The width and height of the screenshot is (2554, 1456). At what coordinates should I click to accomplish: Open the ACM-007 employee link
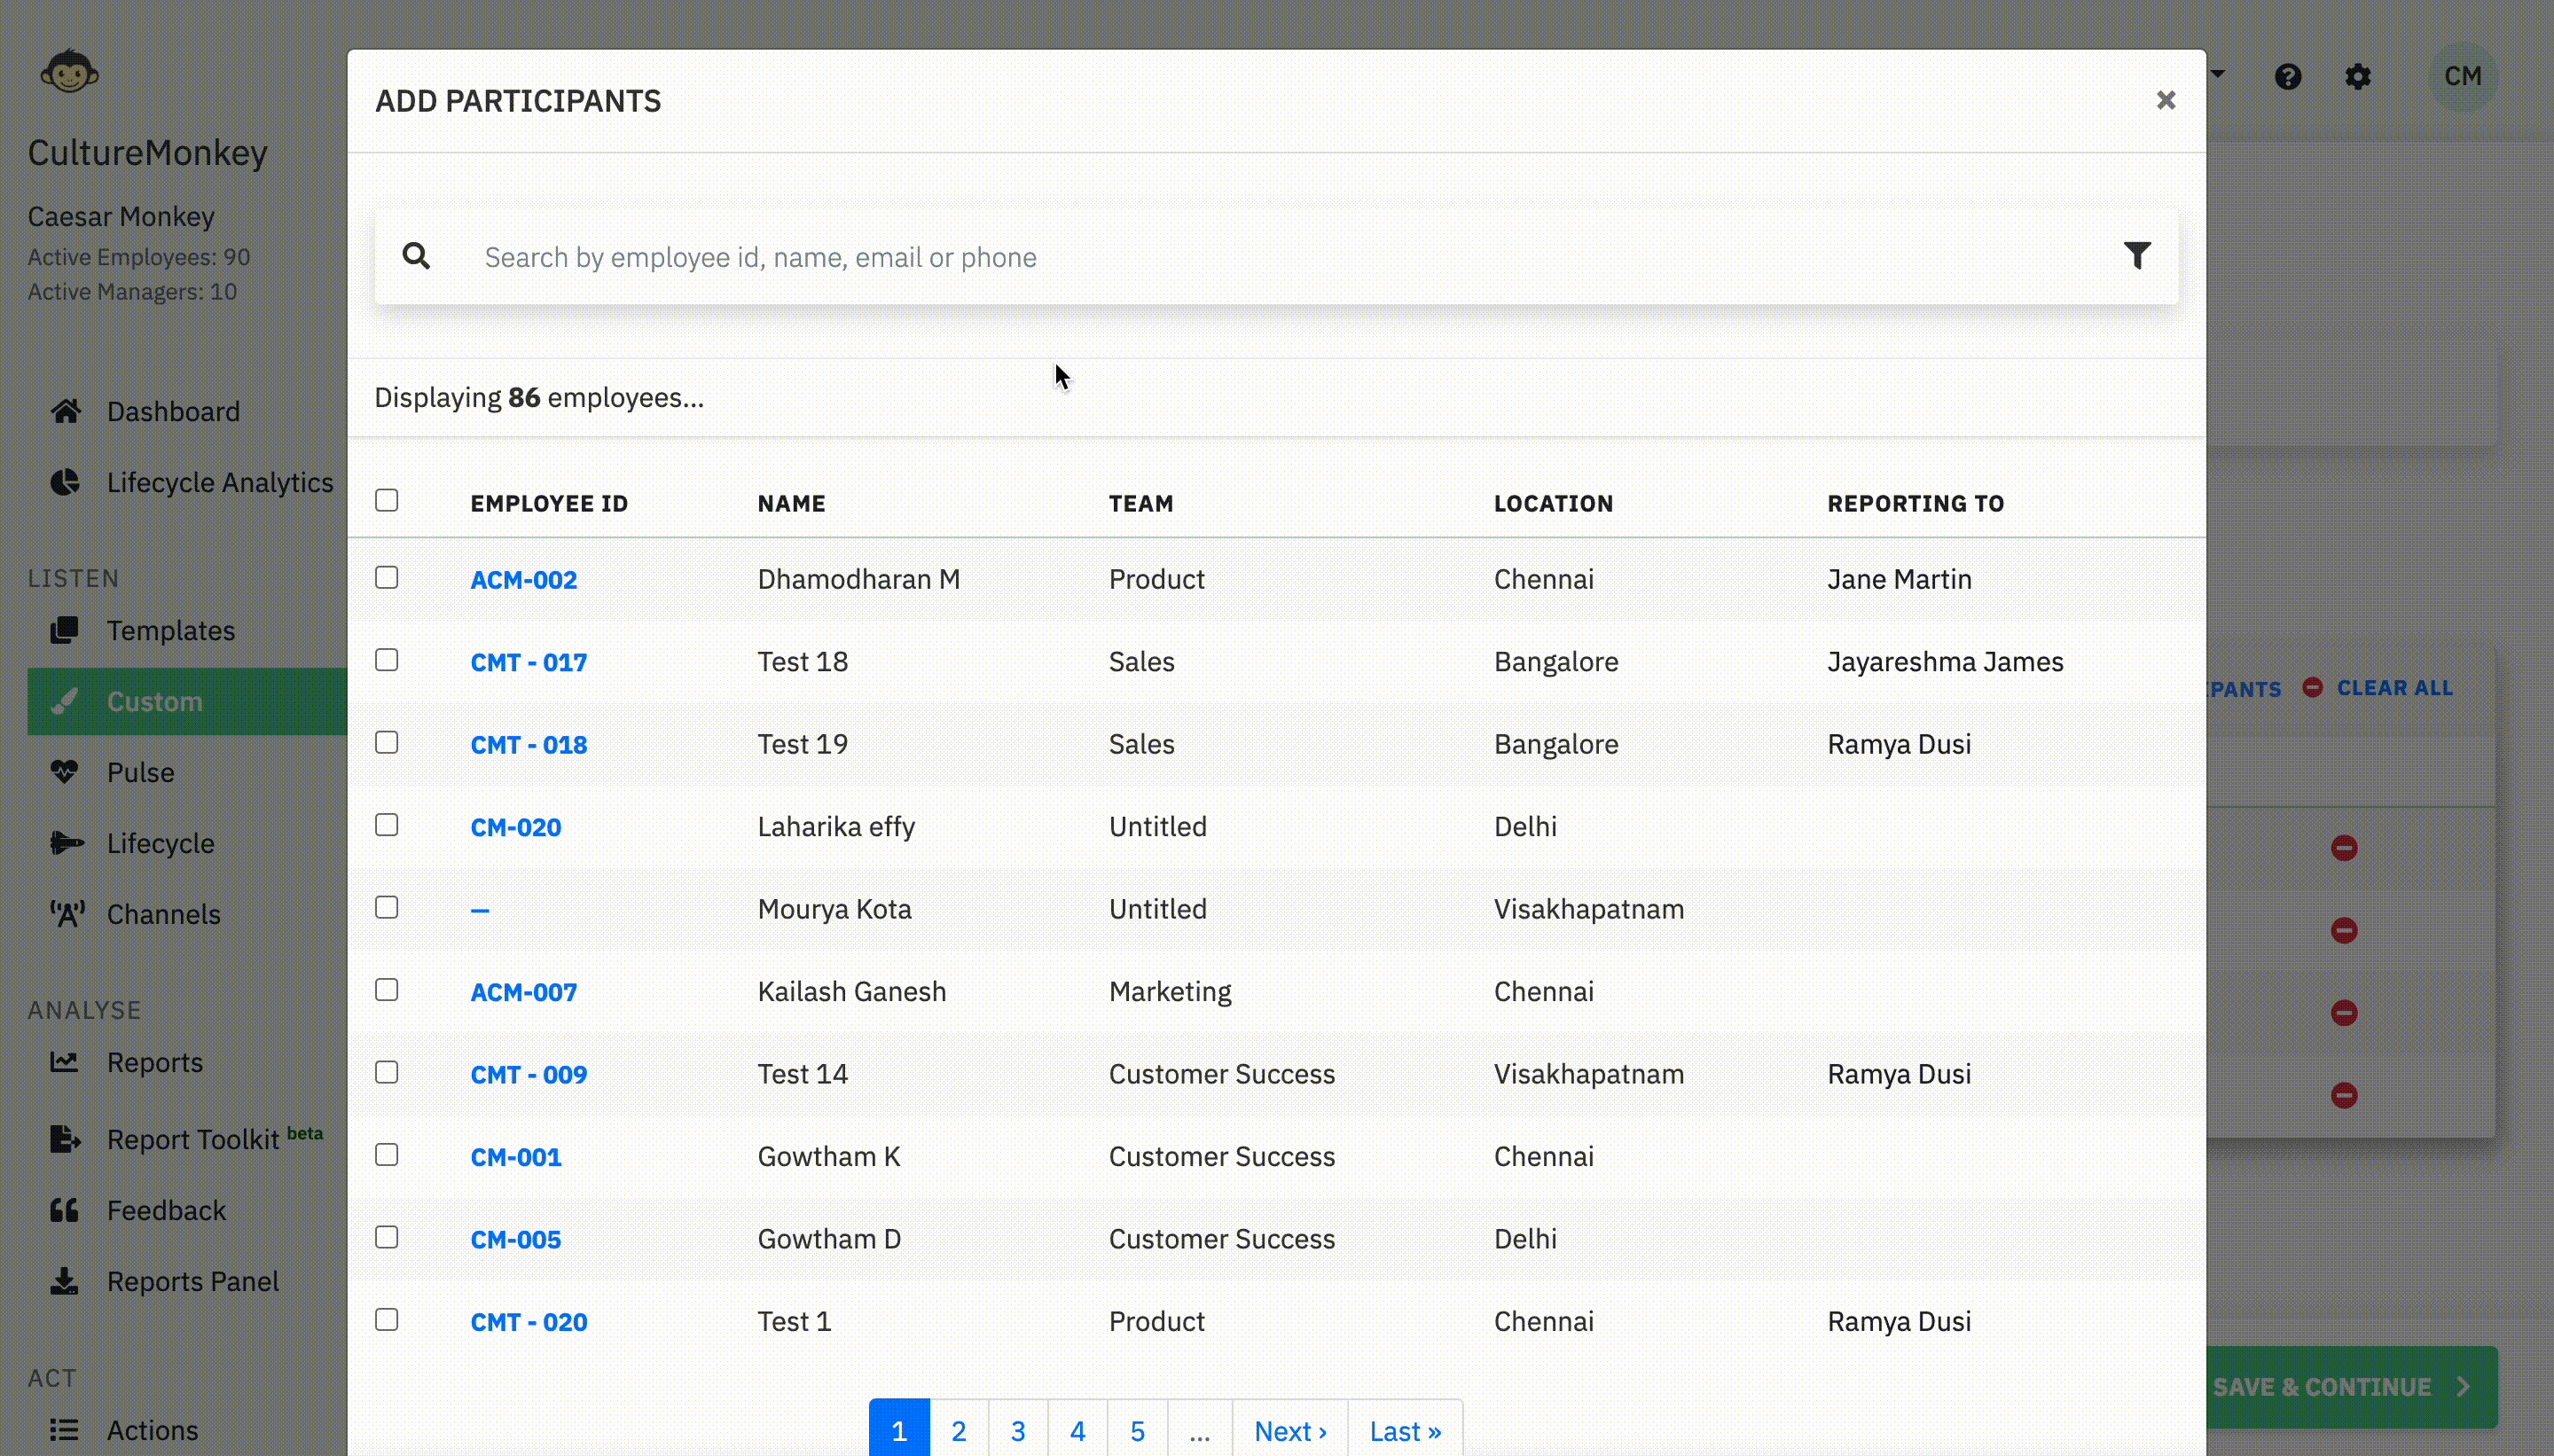(x=524, y=992)
